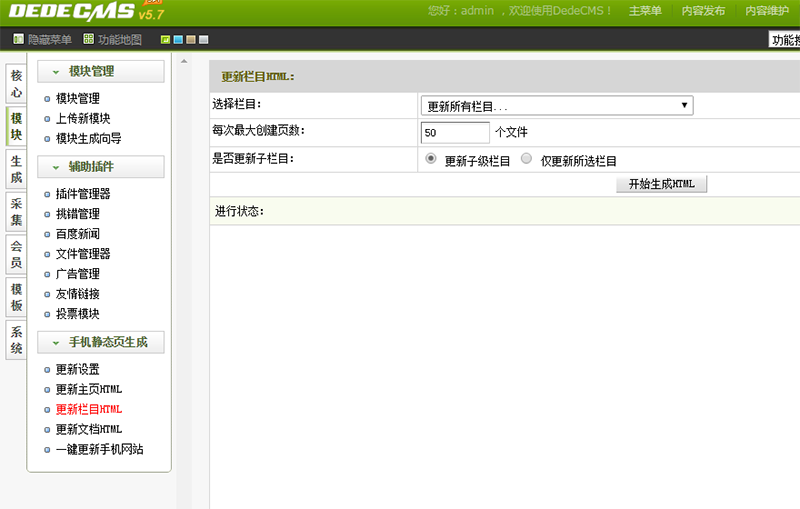Select the blue theme color swatch
Image resolution: width=800 pixels, height=509 pixels.
click(178, 40)
